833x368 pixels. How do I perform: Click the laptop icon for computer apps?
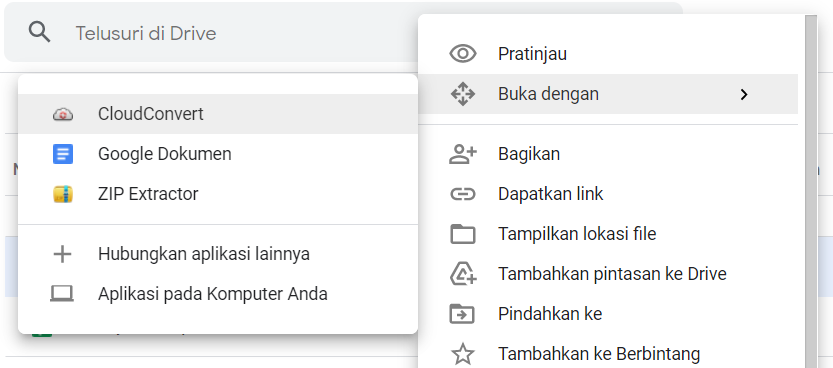click(x=62, y=294)
